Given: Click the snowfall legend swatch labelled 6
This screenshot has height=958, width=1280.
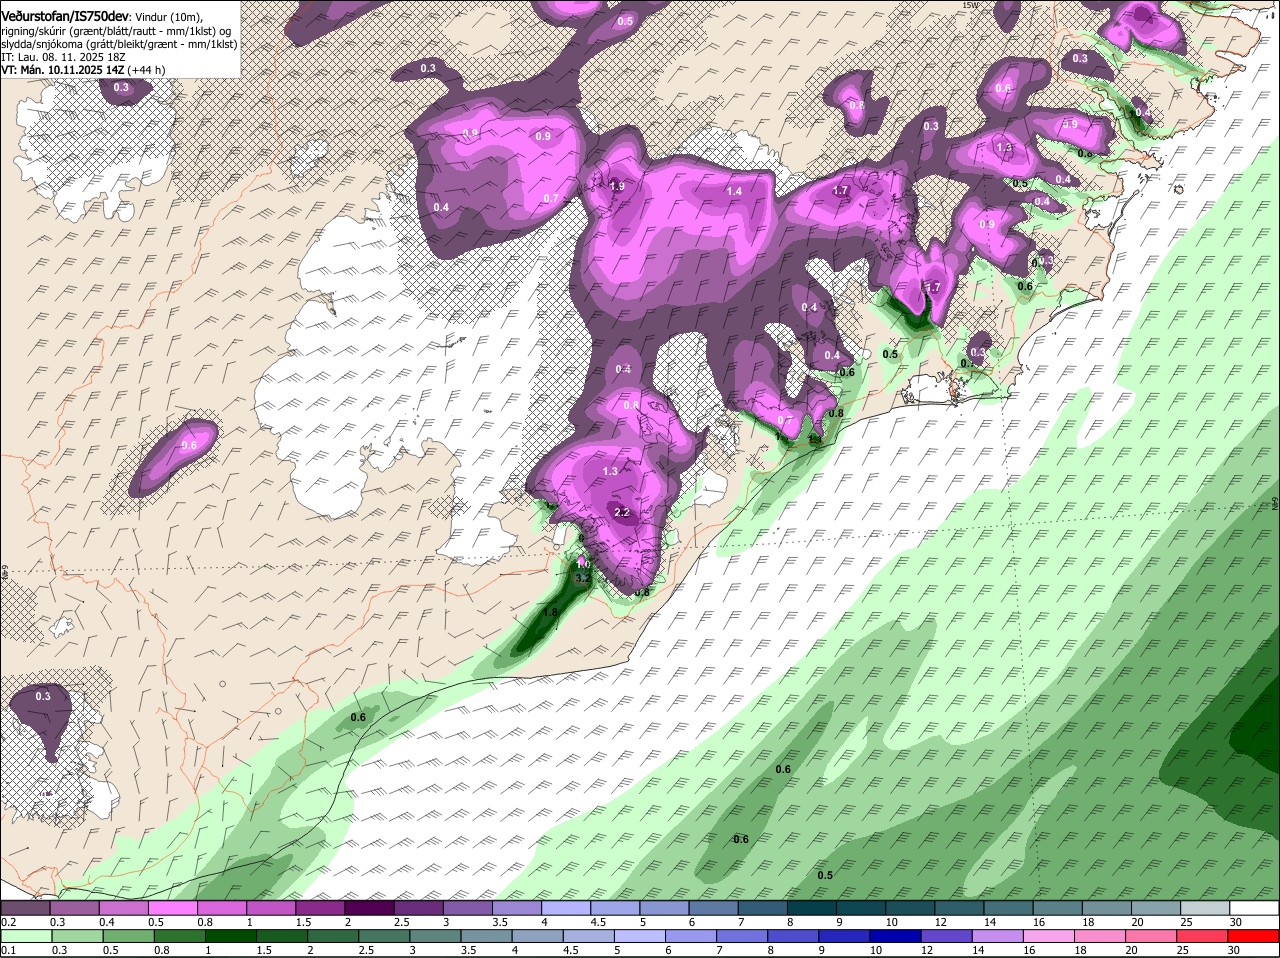Looking at the screenshot, I should tap(712, 907).
